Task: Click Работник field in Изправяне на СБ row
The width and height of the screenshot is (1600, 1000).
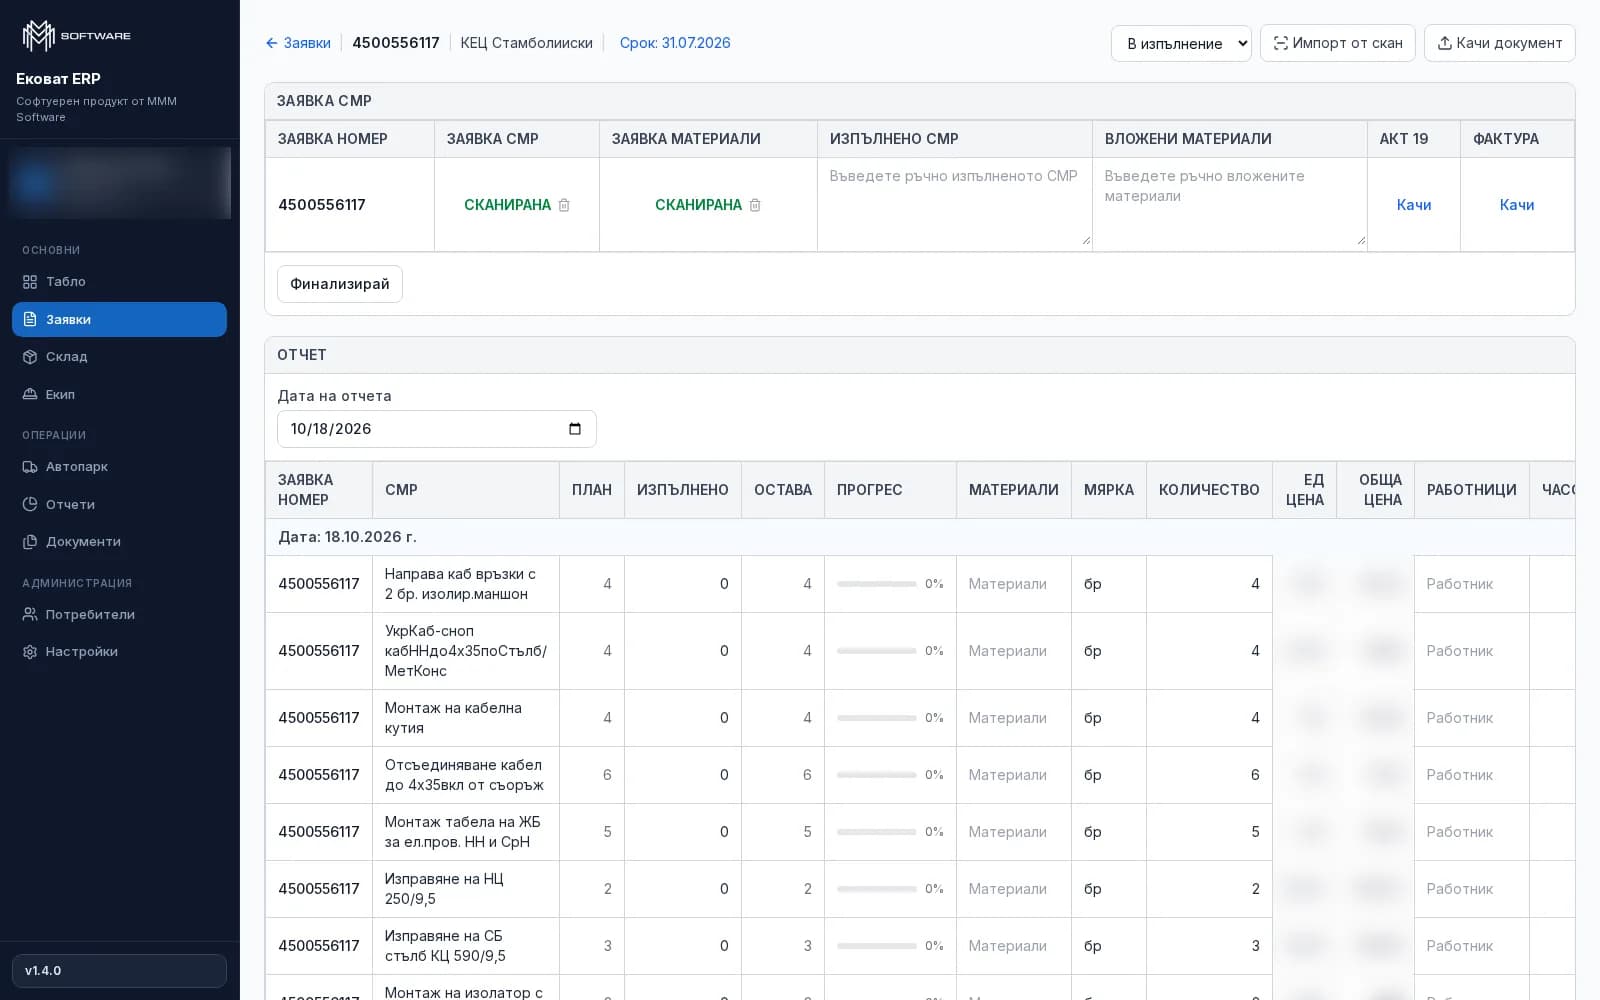Action: [x=1471, y=946]
